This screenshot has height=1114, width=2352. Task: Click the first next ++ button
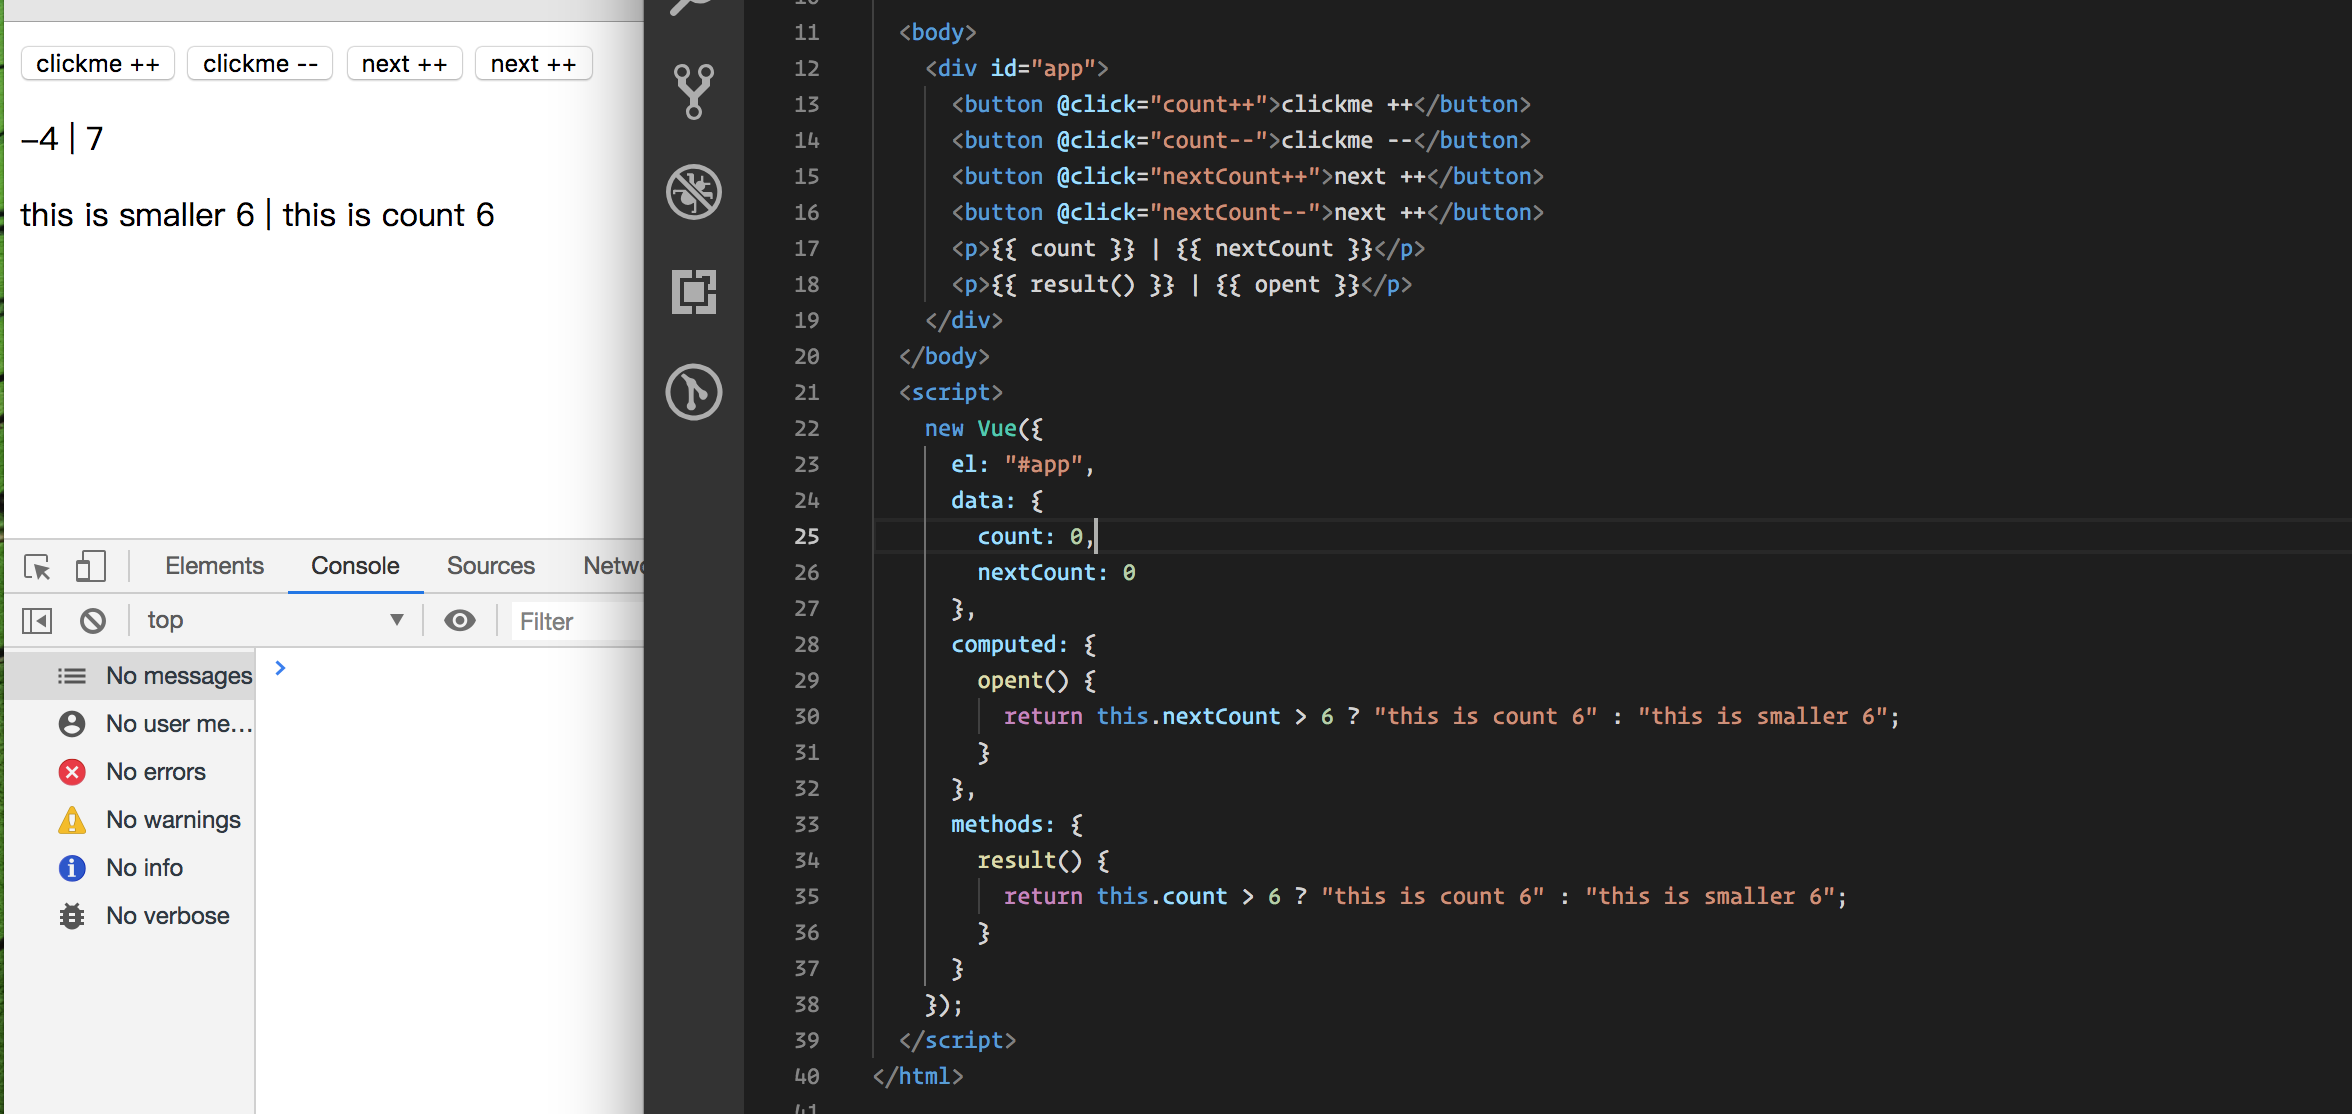404,64
